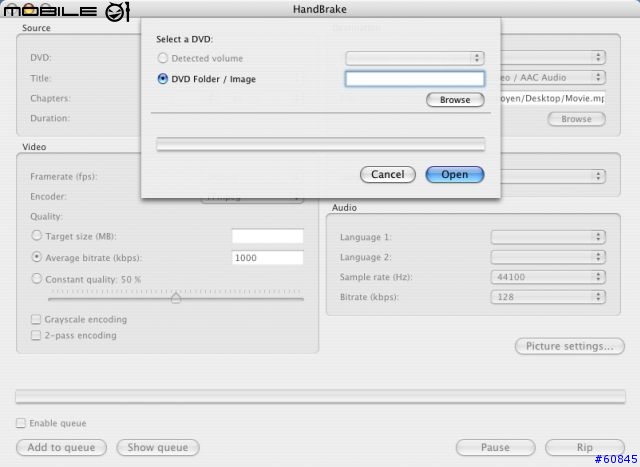Enable Grayscale encoding checkbox
The image size is (640, 467).
tap(36, 319)
